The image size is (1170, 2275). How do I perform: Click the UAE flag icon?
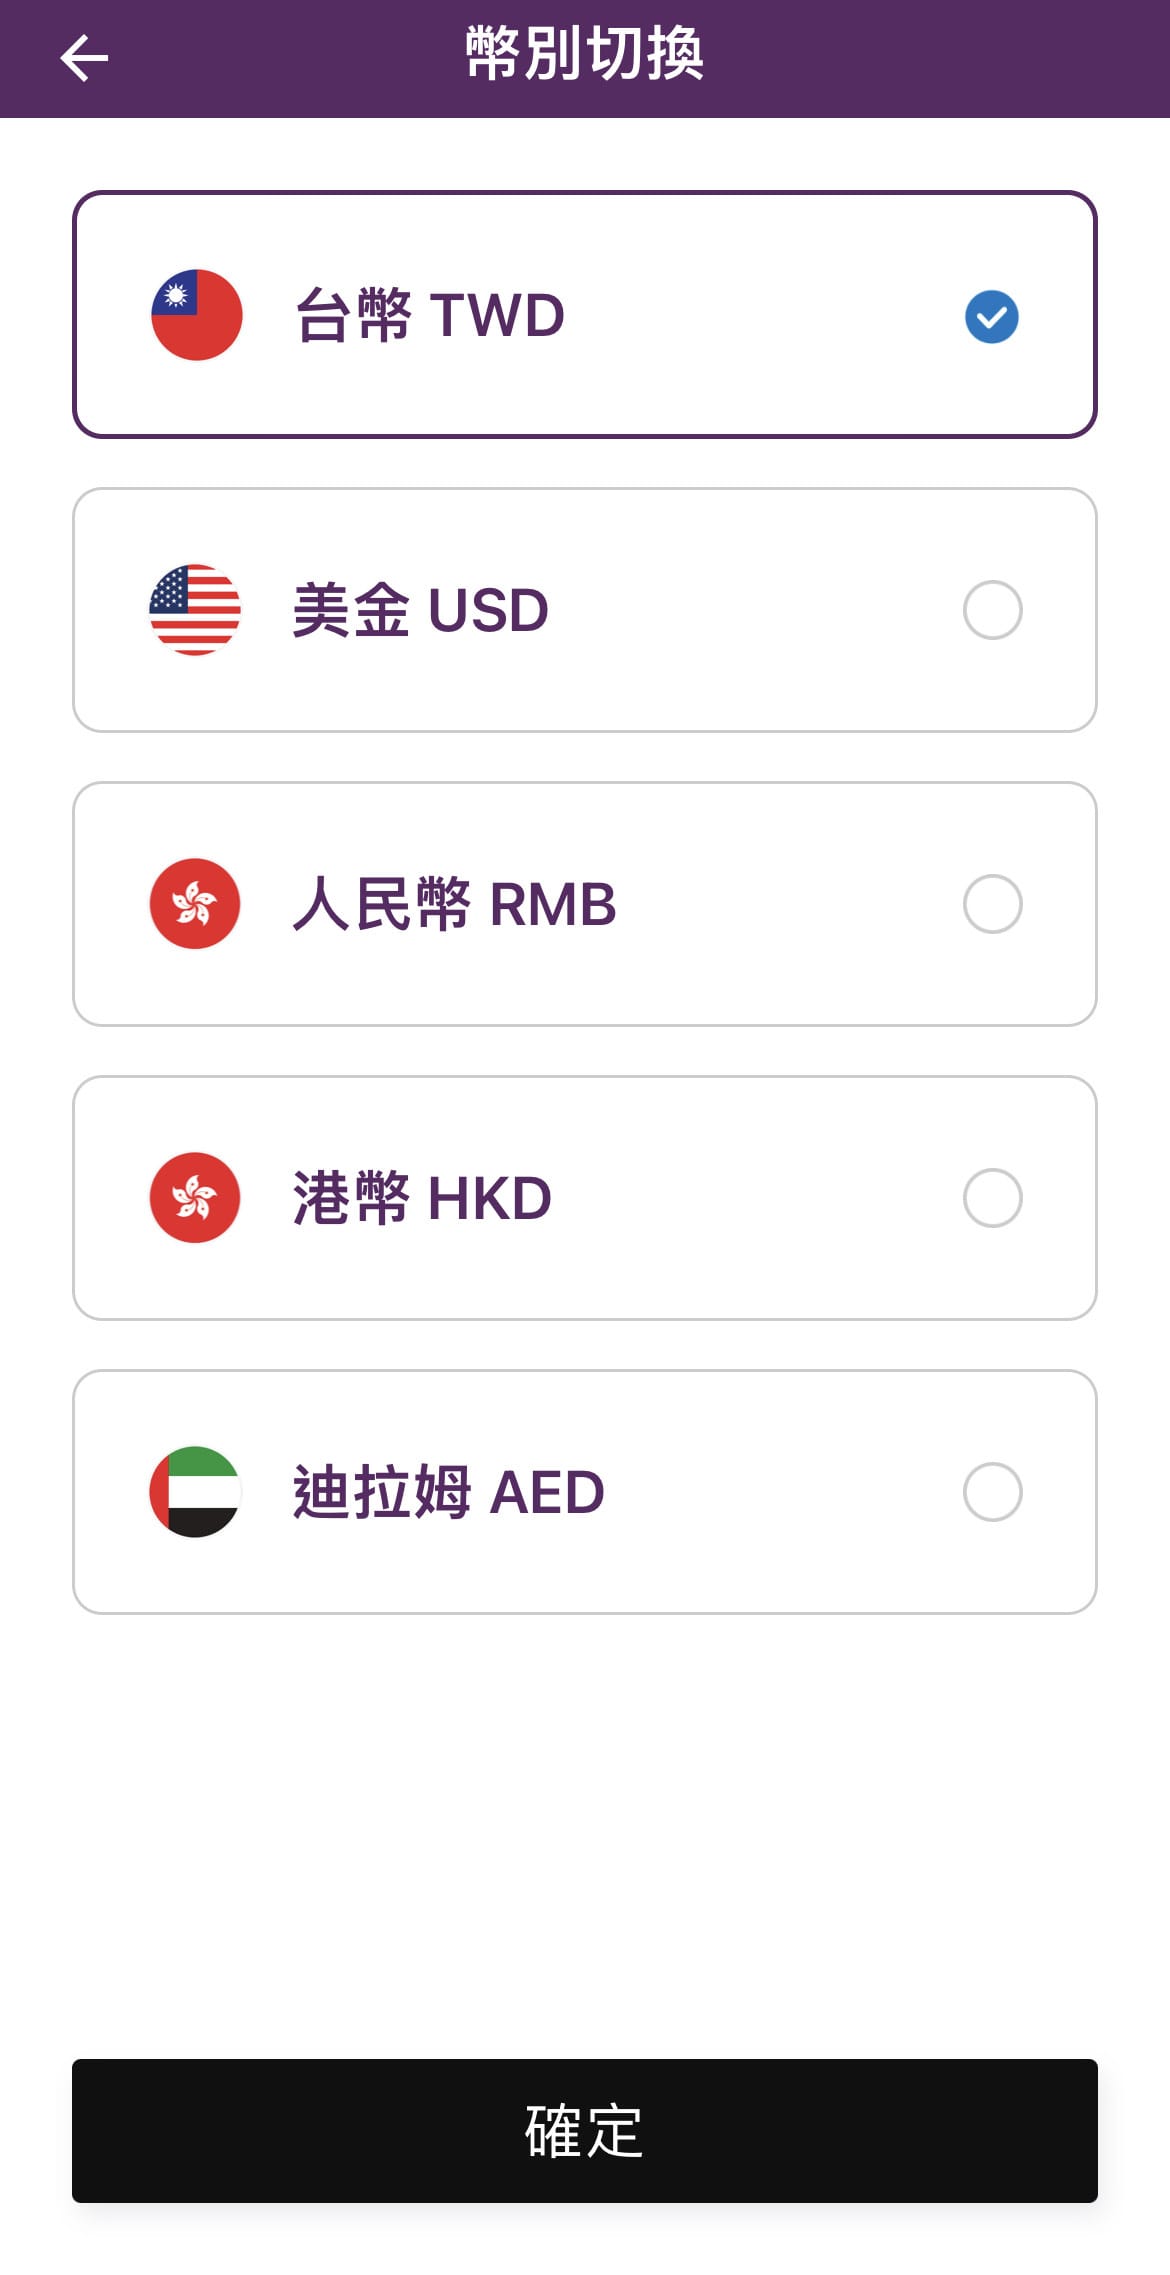tap(195, 1492)
